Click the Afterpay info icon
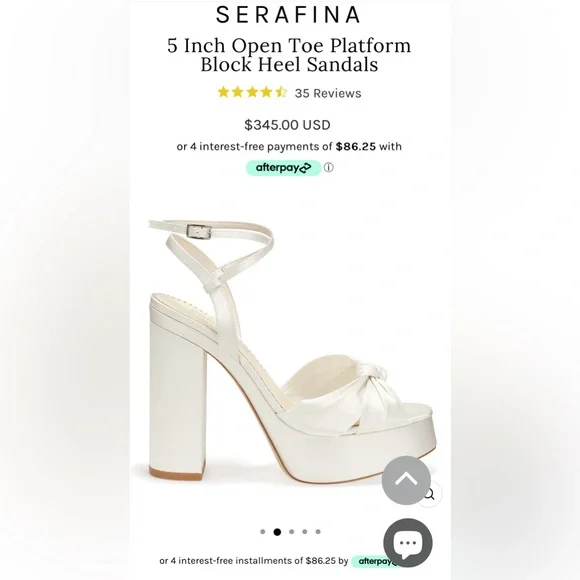Image resolution: width=580 pixels, height=580 pixels. (x=328, y=168)
